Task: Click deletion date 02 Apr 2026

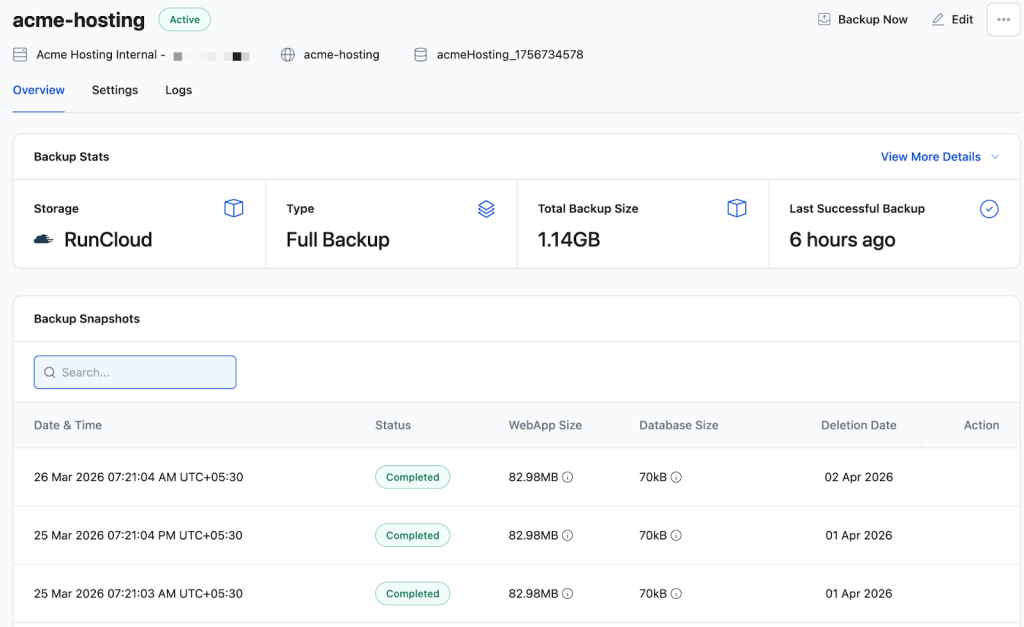Action: [859, 477]
